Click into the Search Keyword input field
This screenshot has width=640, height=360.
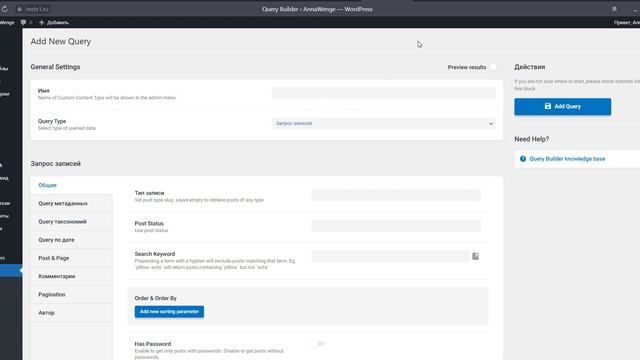tap(390, 256)
